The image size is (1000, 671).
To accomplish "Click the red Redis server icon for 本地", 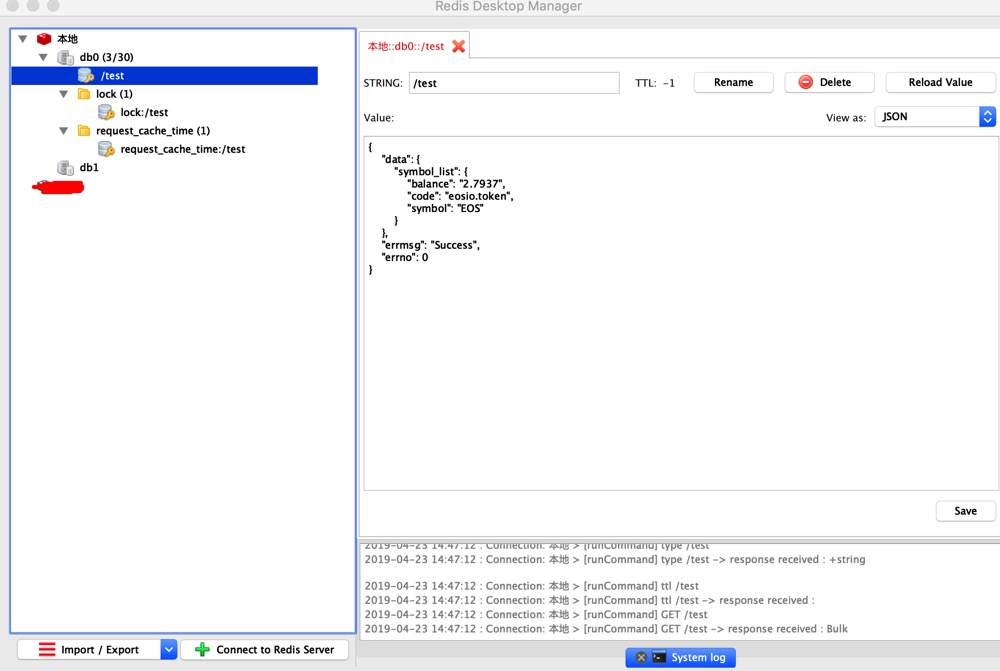I will (43, 39).
